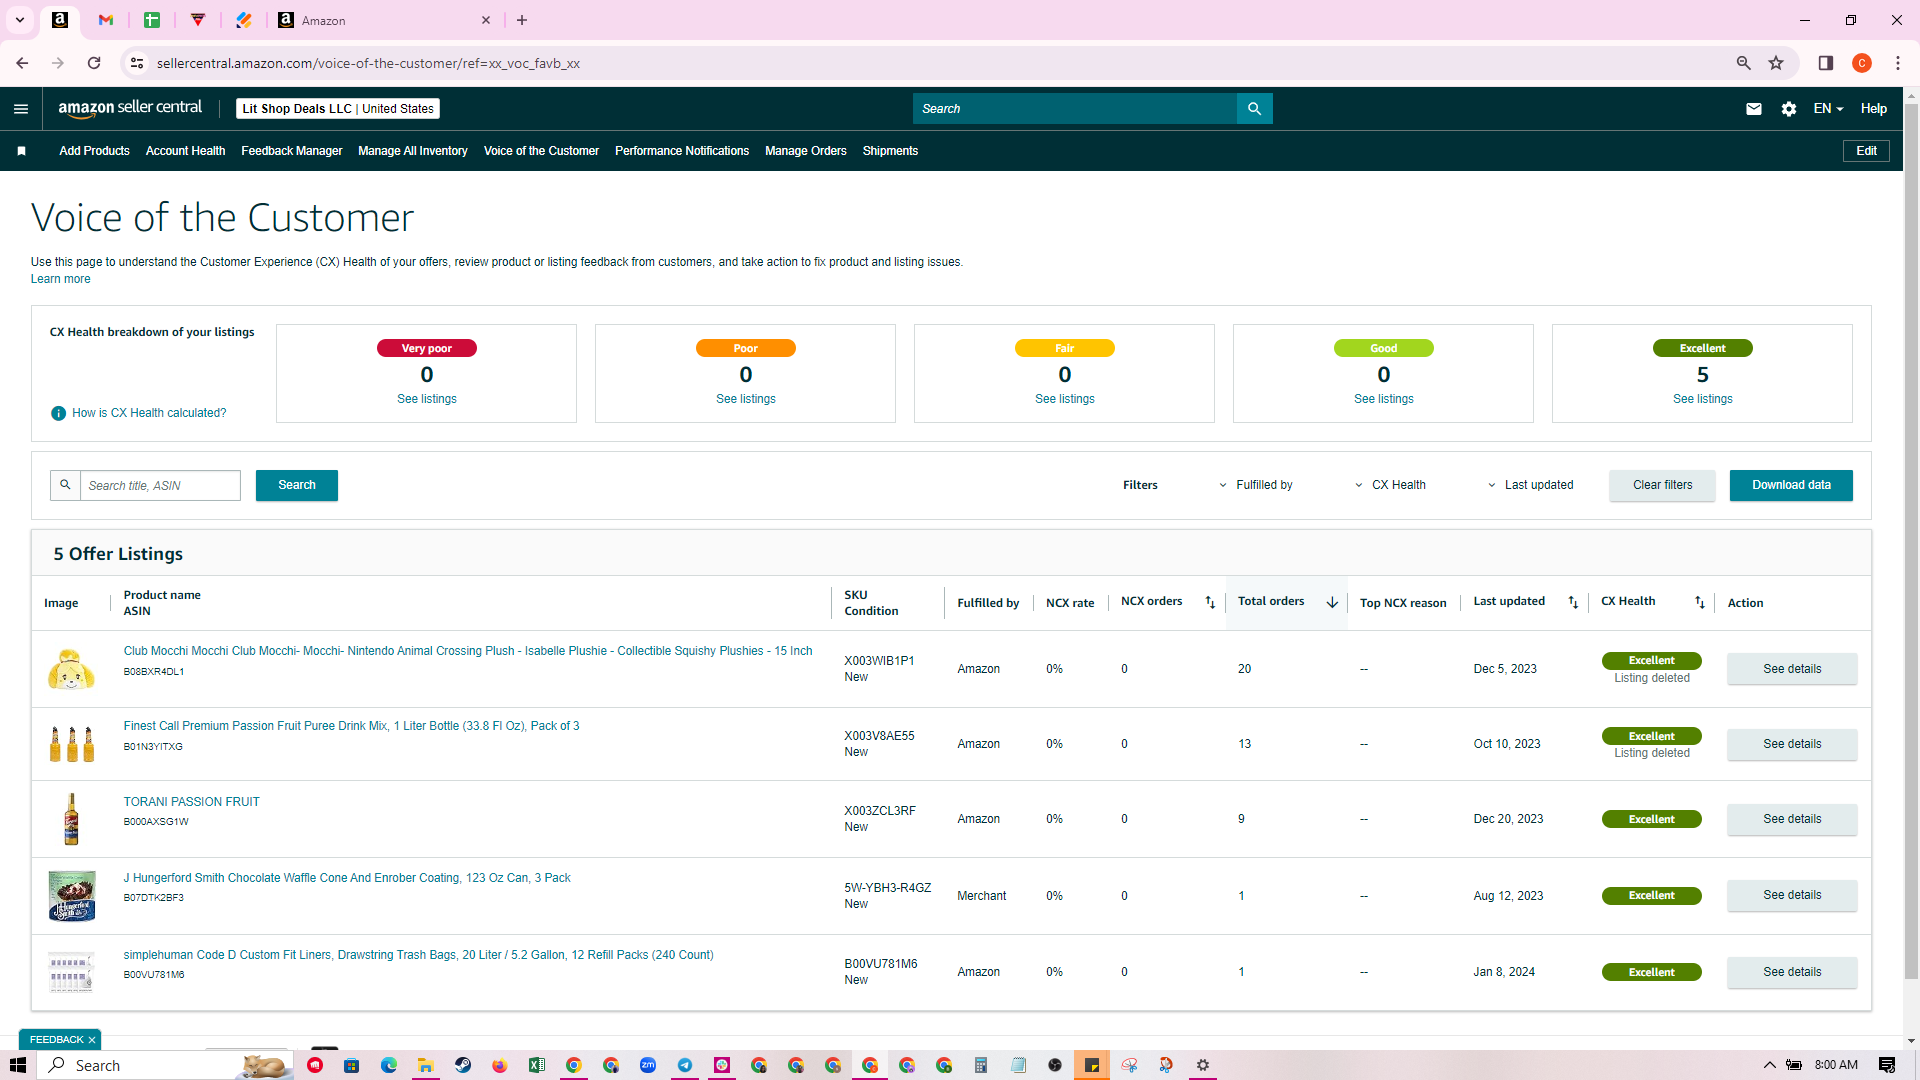The height and width of the screenshot is (1080, 1920).
Task: Bookmark this page with the star icon
Action: click(x=1776, y=63)
